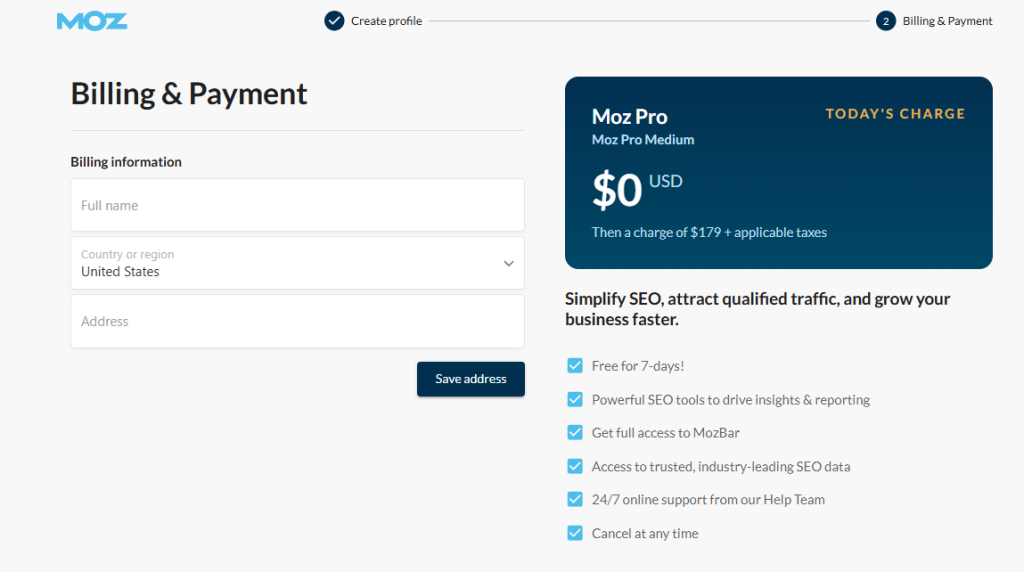
Task: Click the 'Free for 7-days!' checkmark
Action: coord(575,366)
